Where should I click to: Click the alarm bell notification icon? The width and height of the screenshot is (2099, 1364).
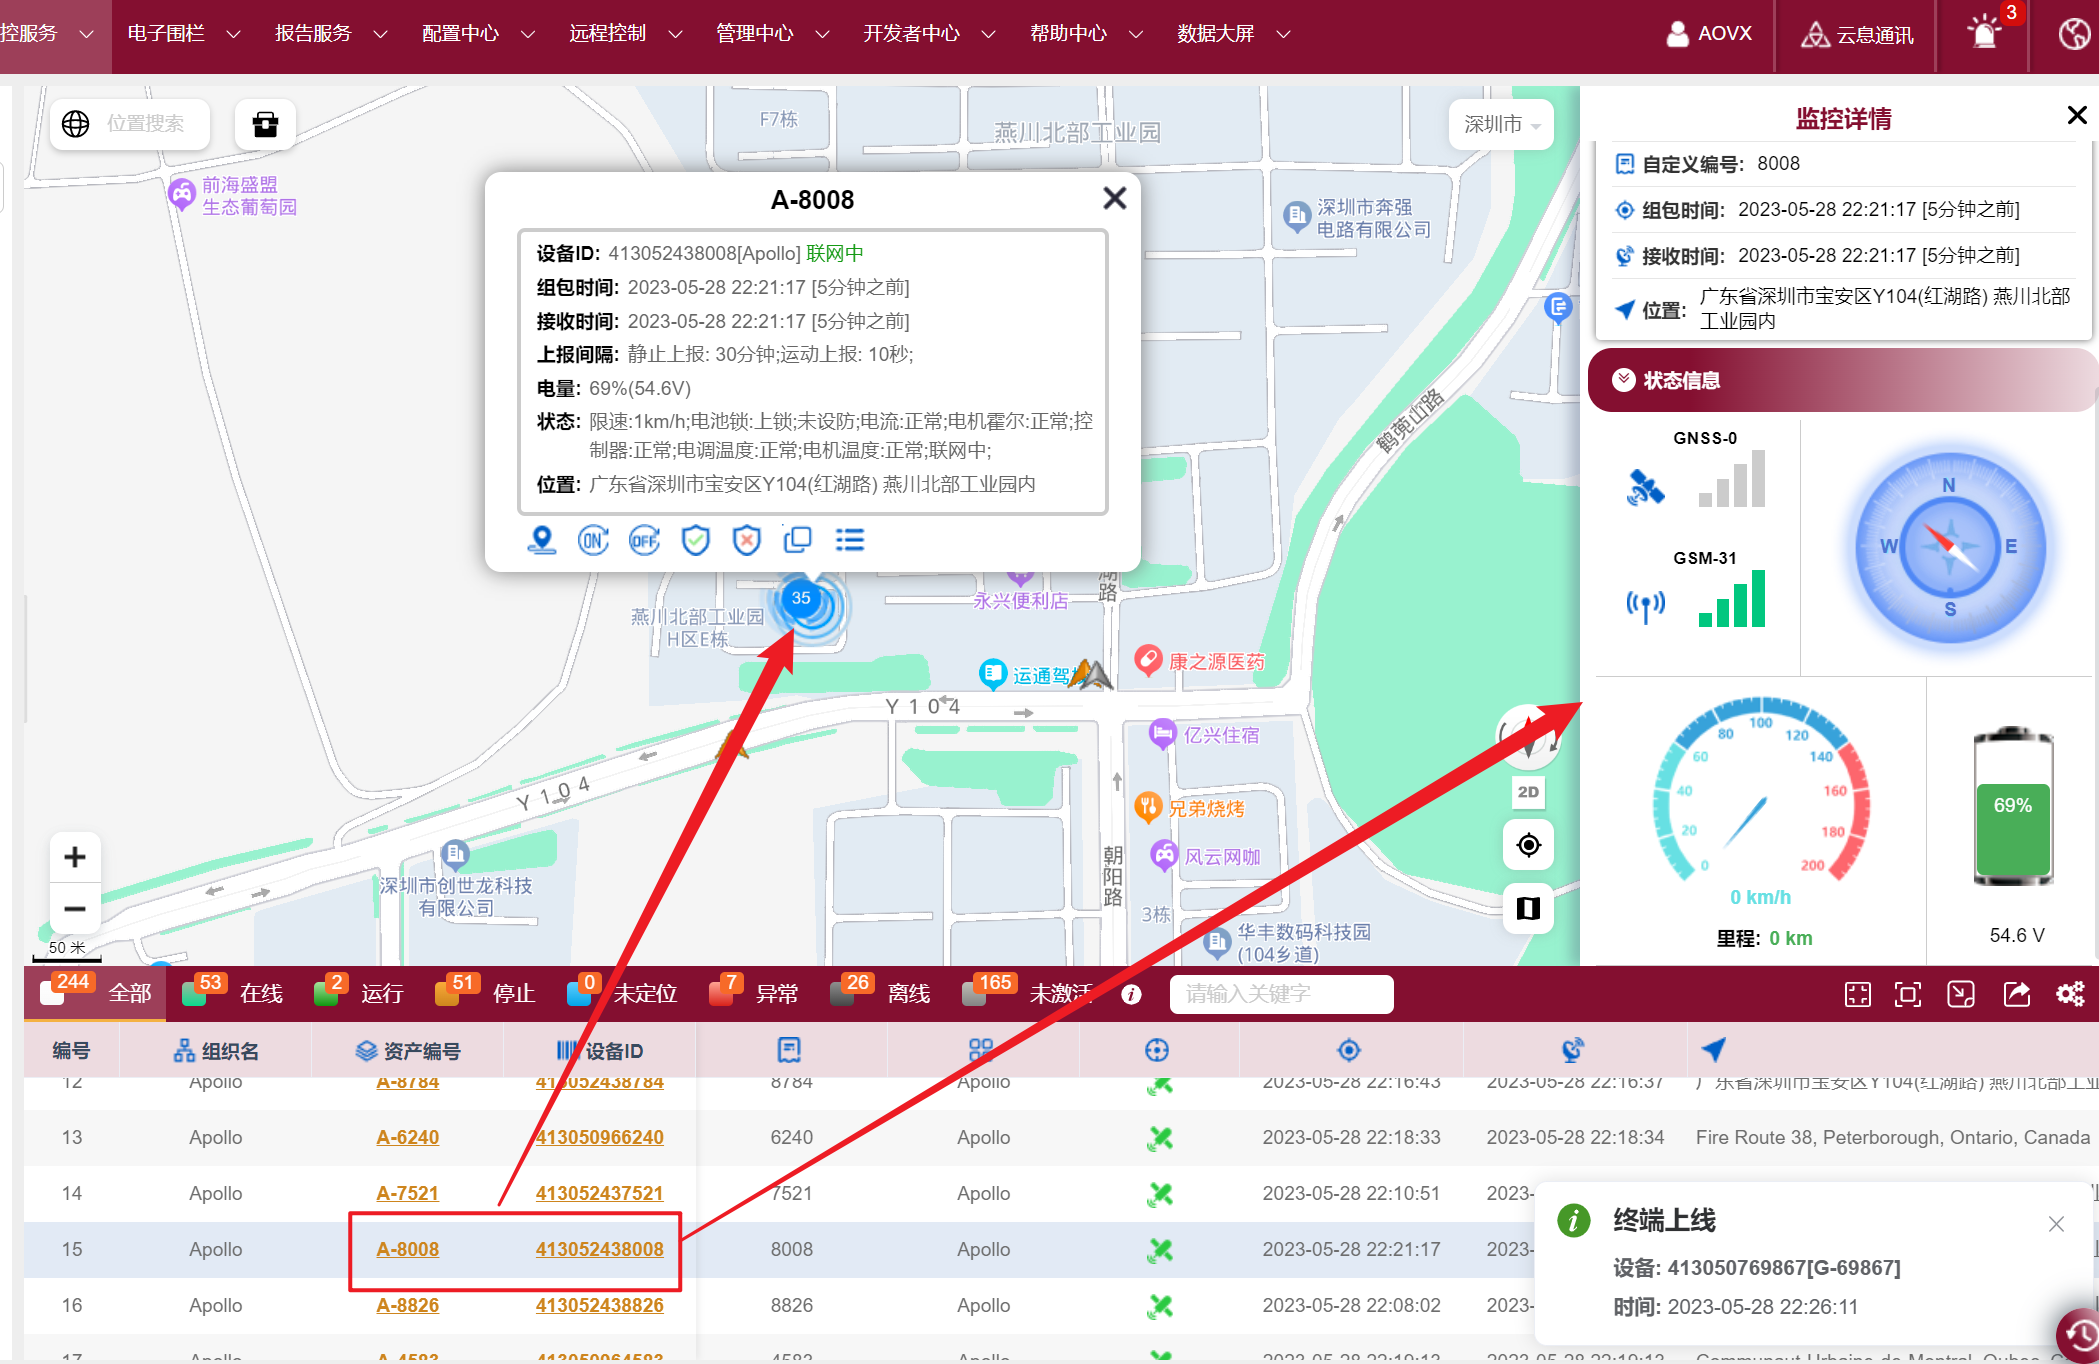tap(1984, 34)
